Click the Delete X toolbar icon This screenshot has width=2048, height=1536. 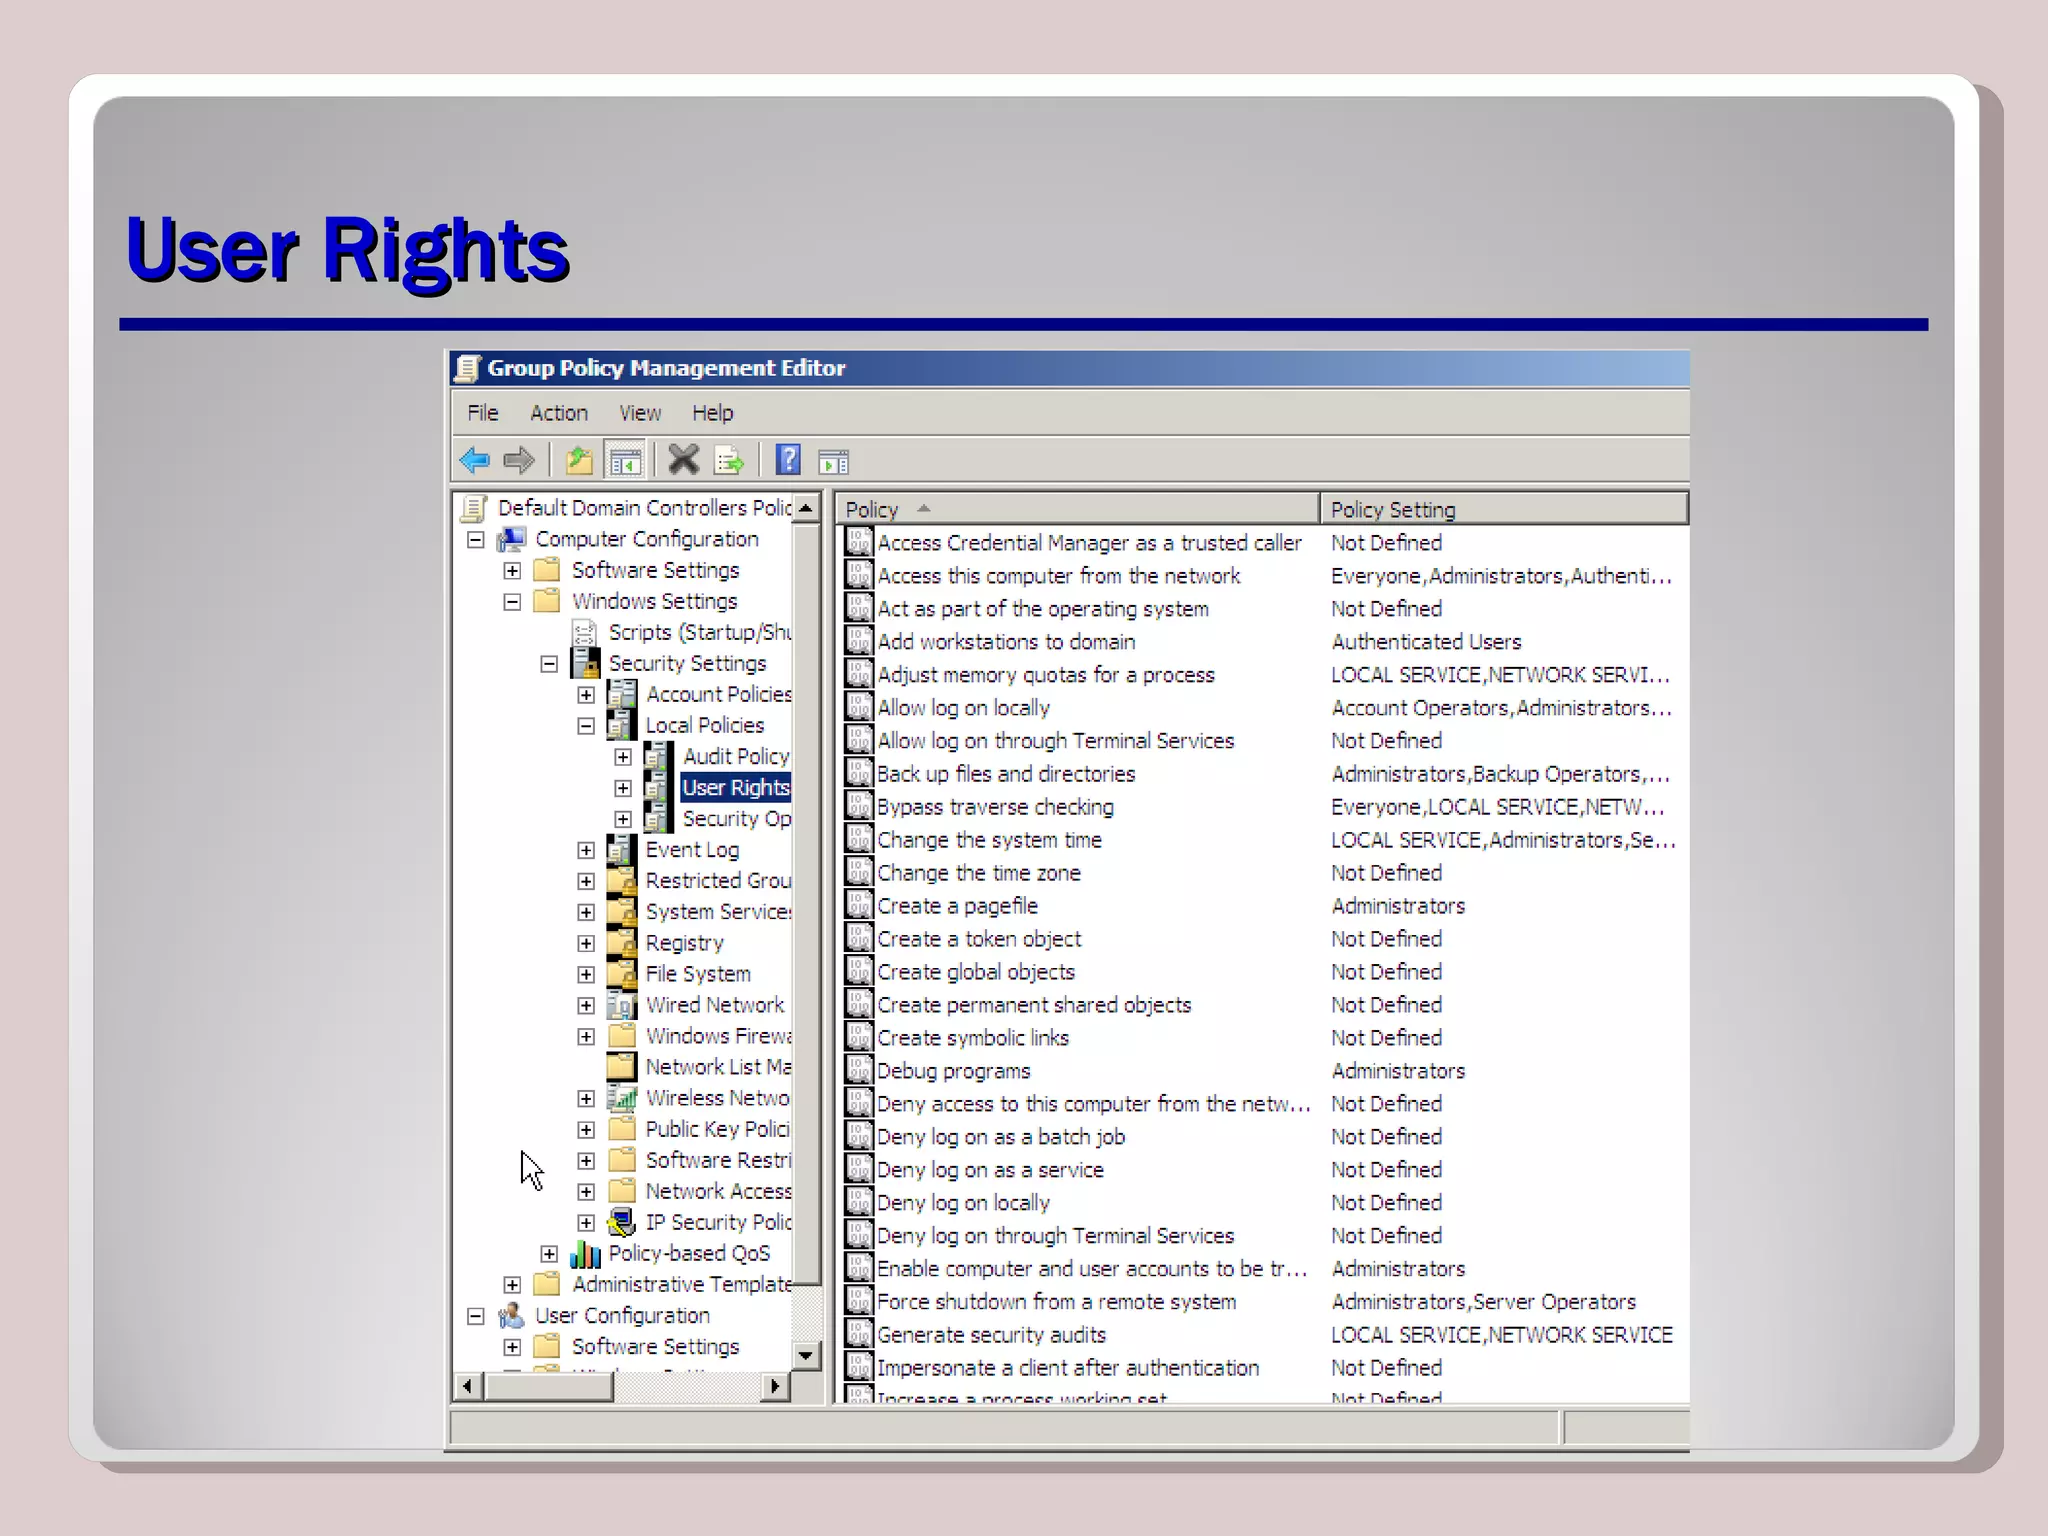coord(684,460)
